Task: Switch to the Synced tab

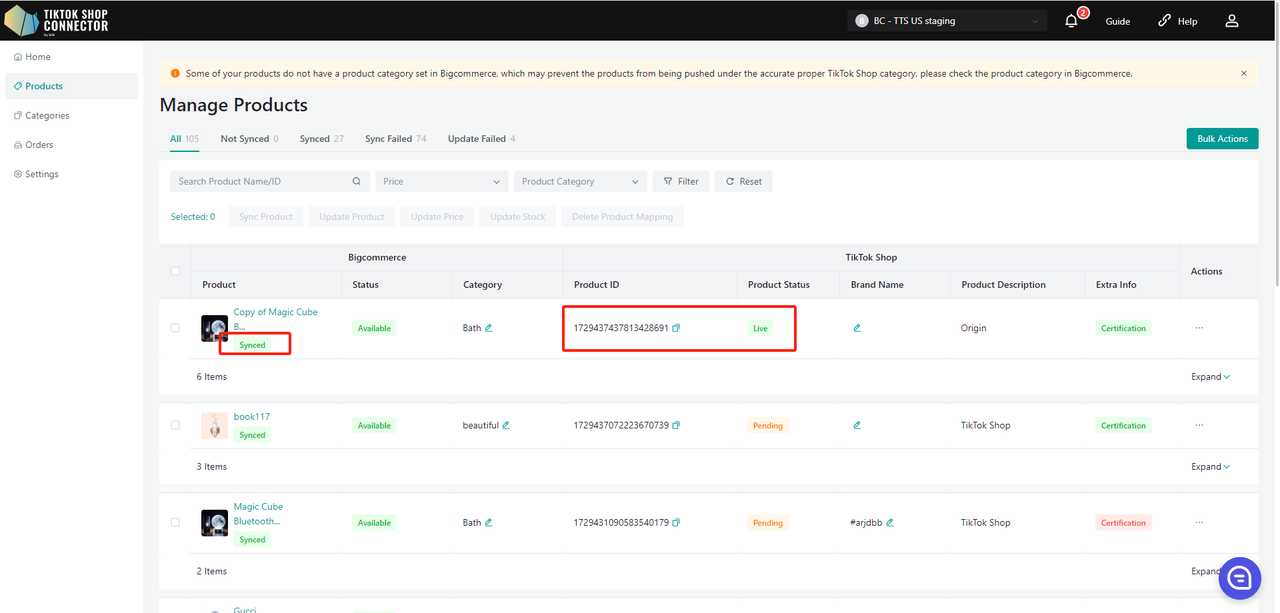Action: [321, 139]
